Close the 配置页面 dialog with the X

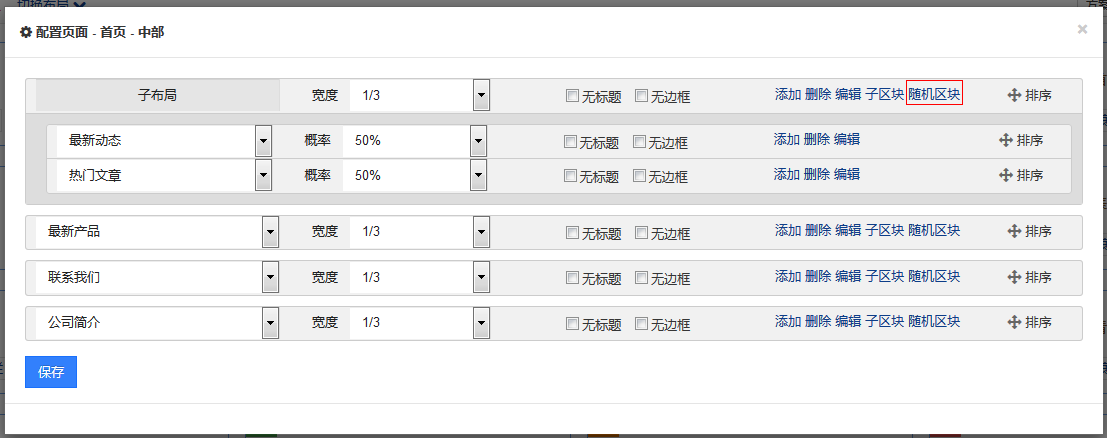(1082, 29)
